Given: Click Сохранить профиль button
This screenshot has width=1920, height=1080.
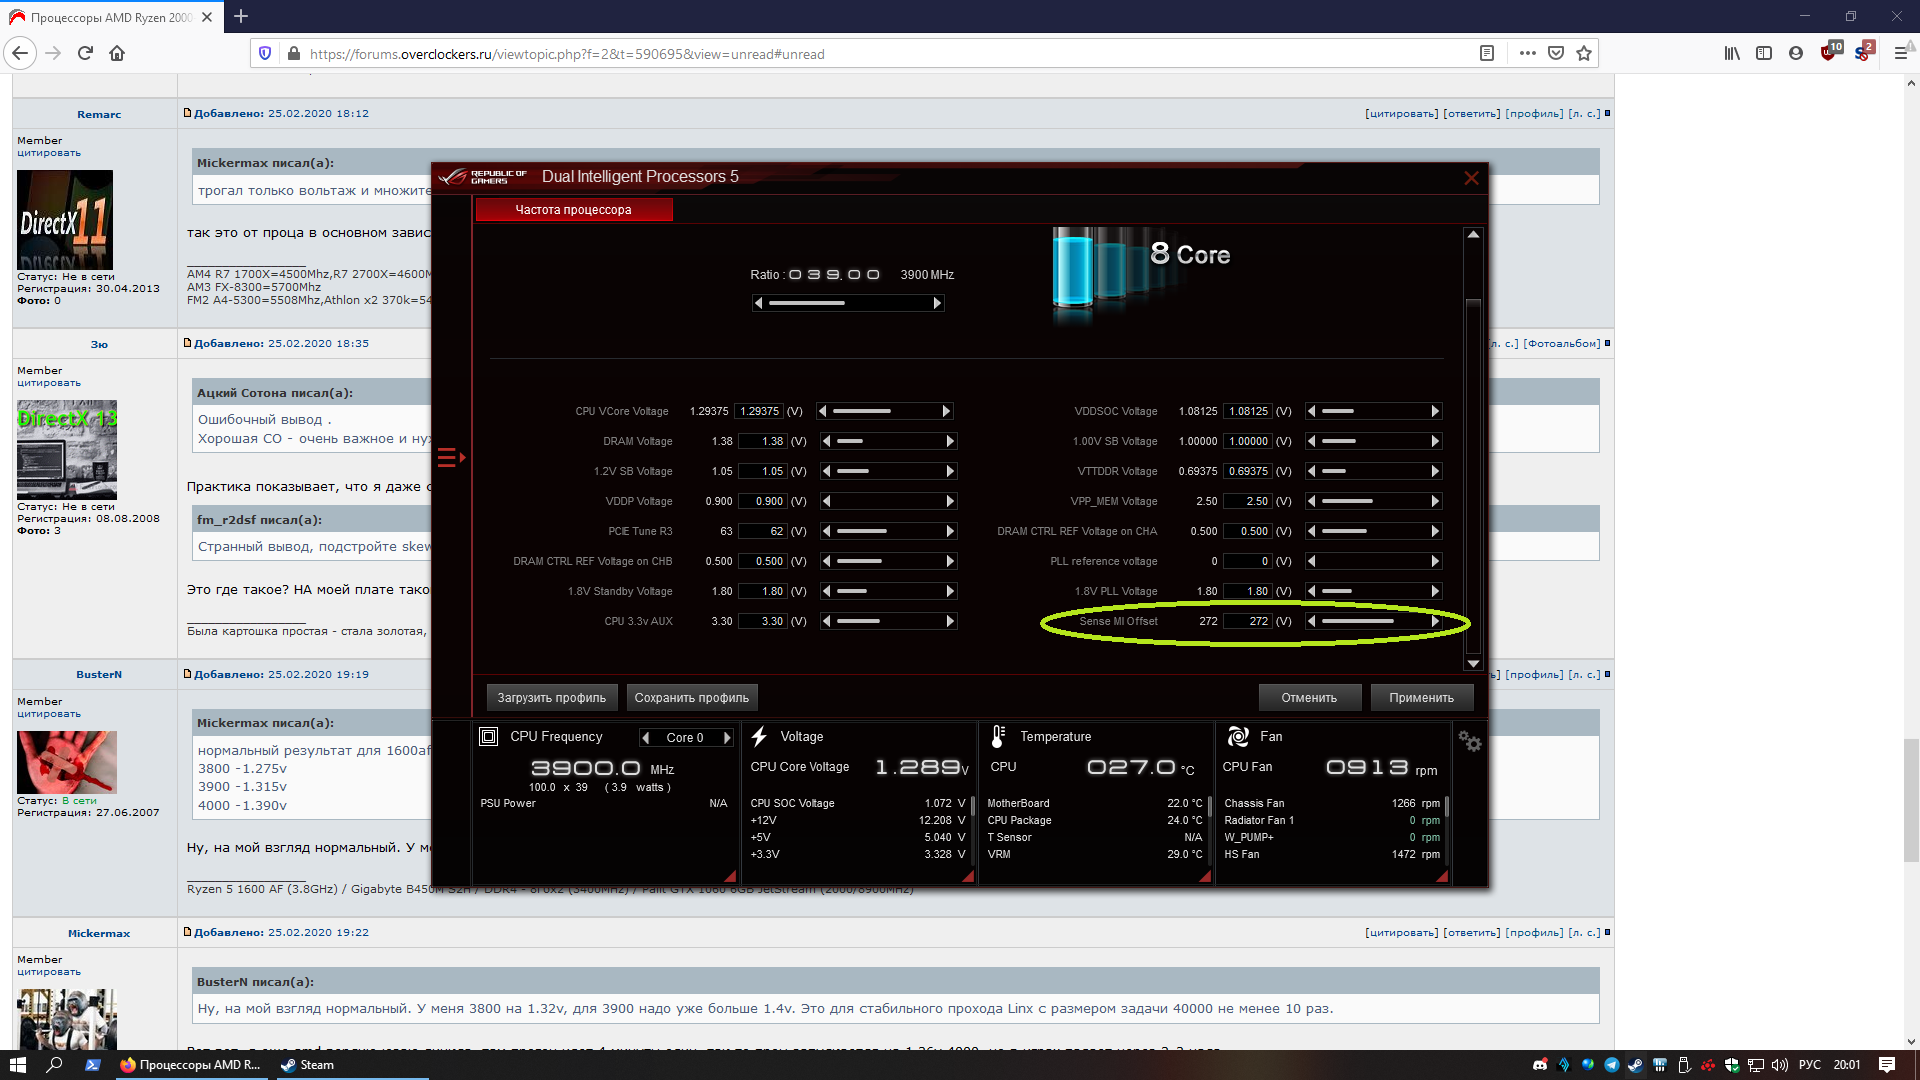Looking at the screenshot, I should pyautogui.click(x=691, y=698).
